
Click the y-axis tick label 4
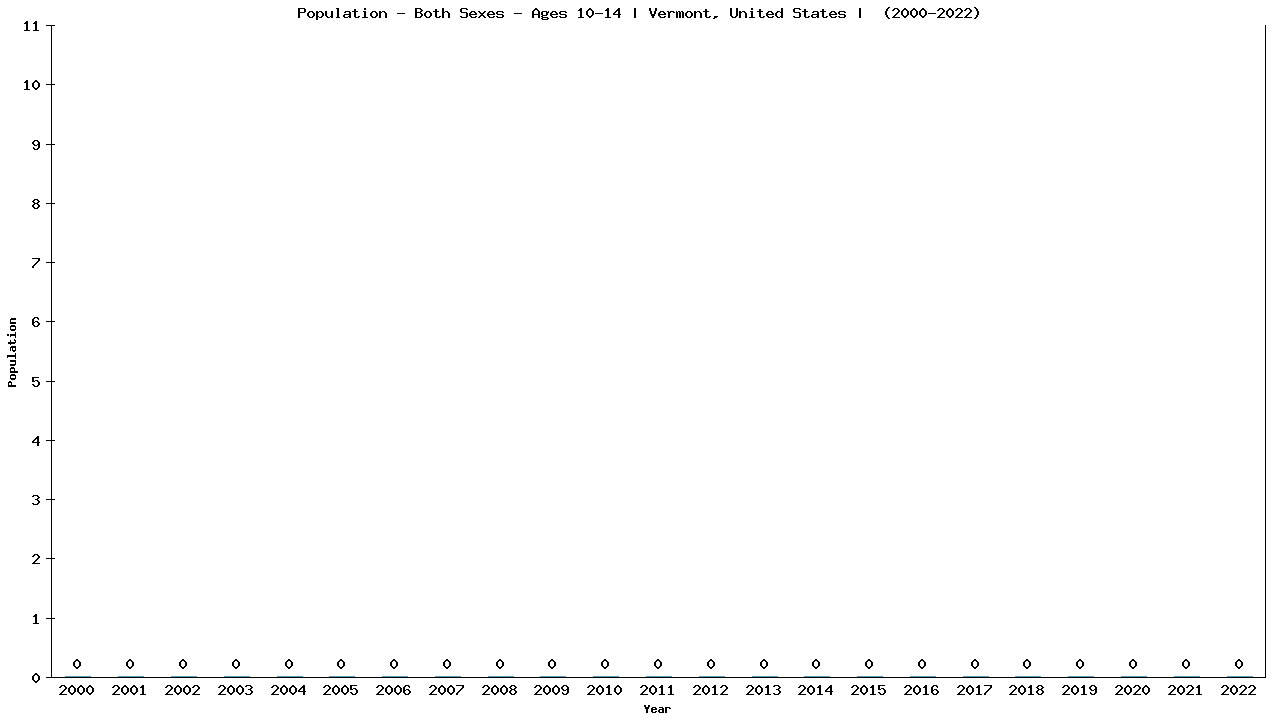coord(36,441)
